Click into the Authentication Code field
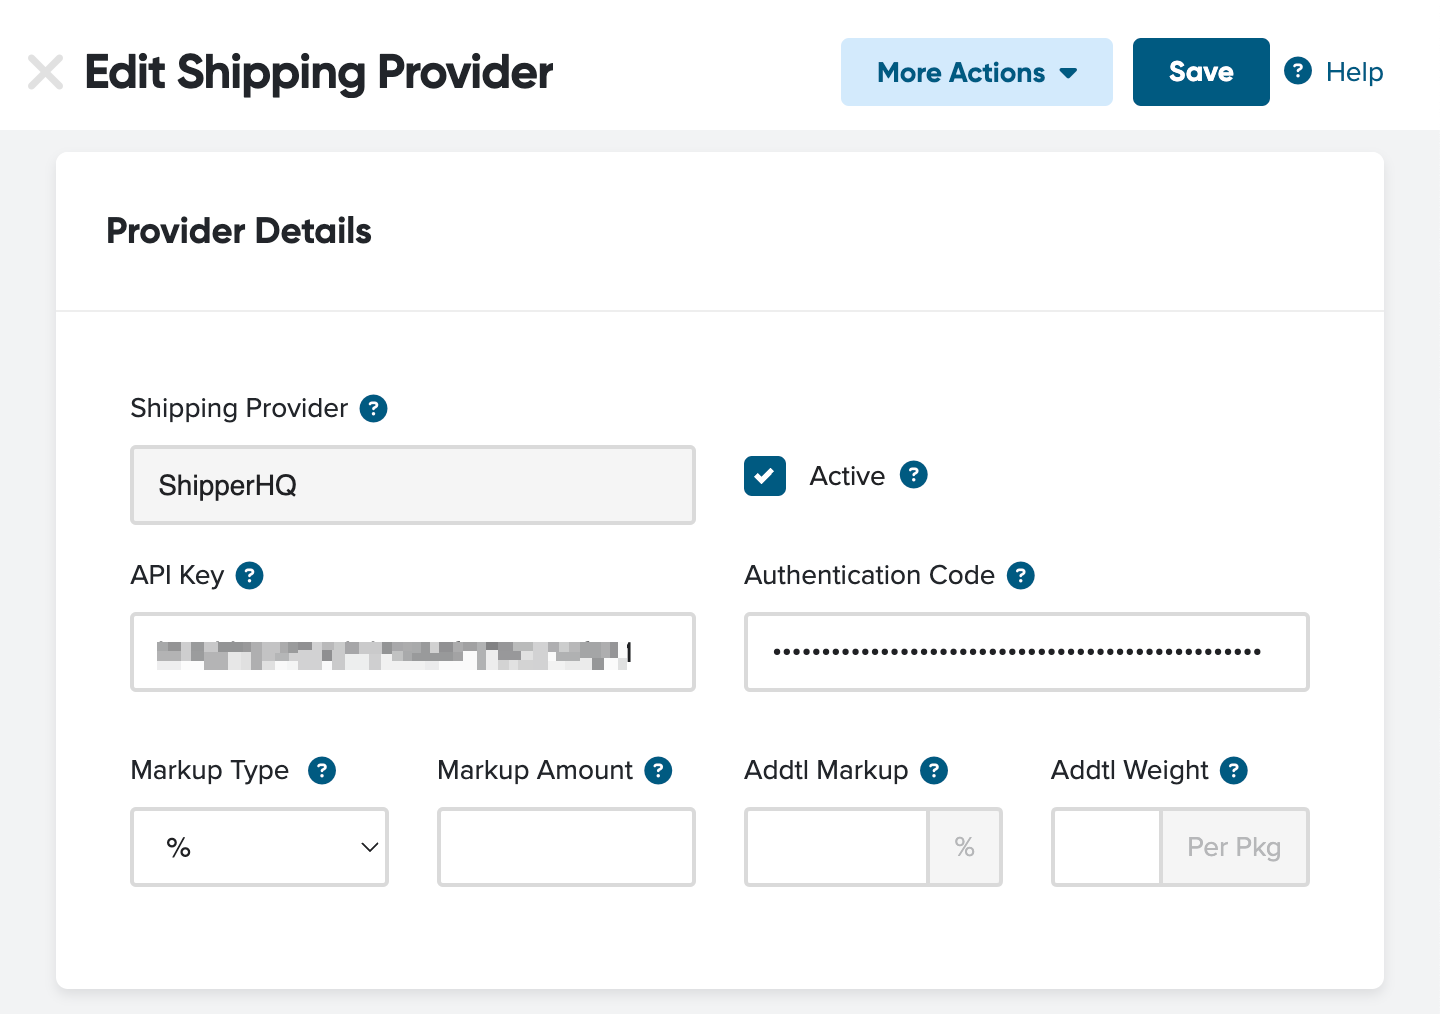This screenshot has width=1440, height=1014. coord(1026,652)
